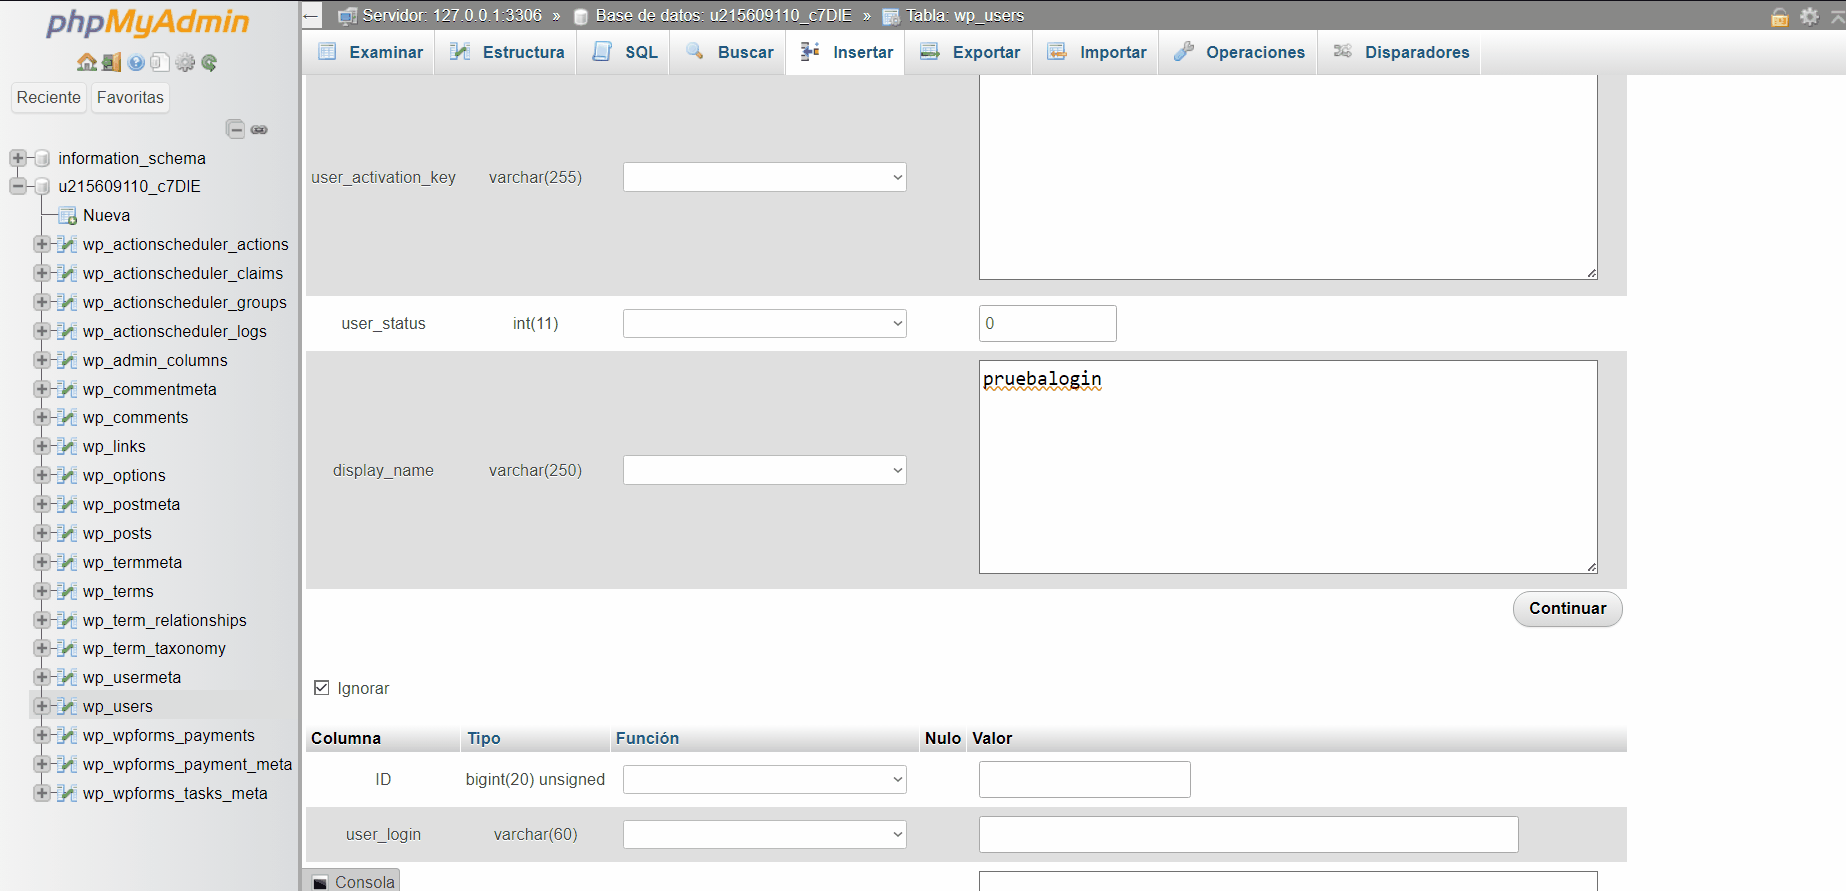The height and width of the screenshot is (891, 1846).
Task: Switch to the Estructura tab
Action: tap(507, 52)
